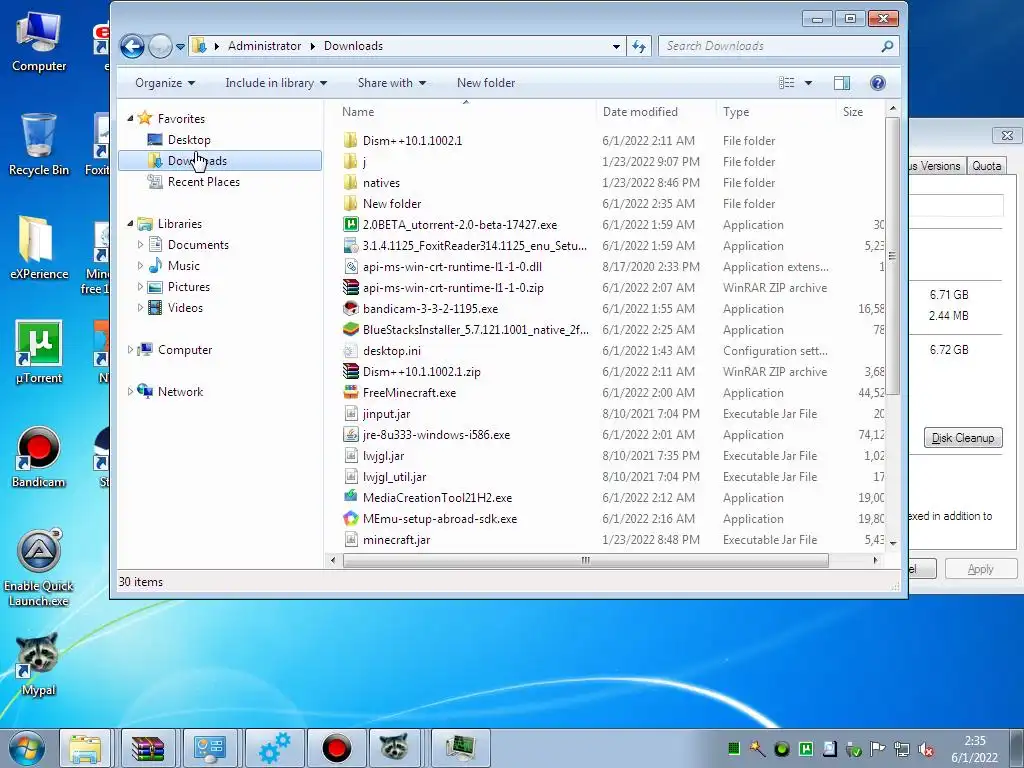Click the Apply button in properties window

coord(980,569)
